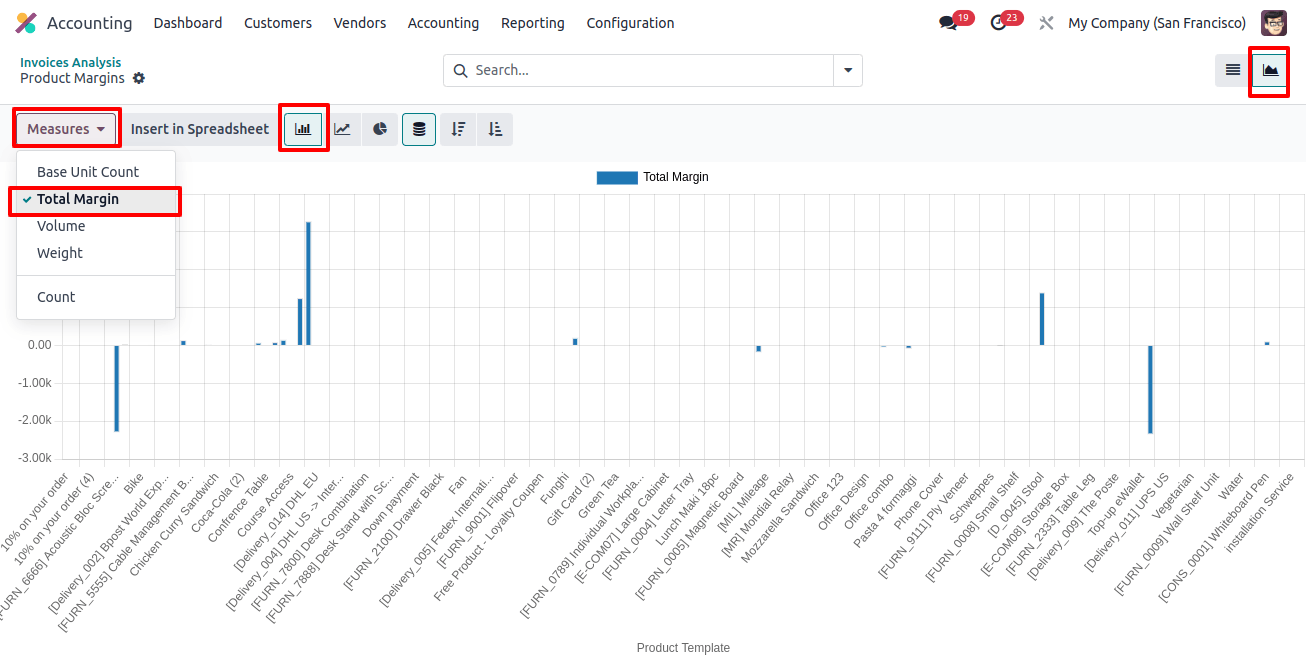Click the gear icon beside Product Margins
The height and width of the screenshot is (660, 1306).
click(139, 78)
